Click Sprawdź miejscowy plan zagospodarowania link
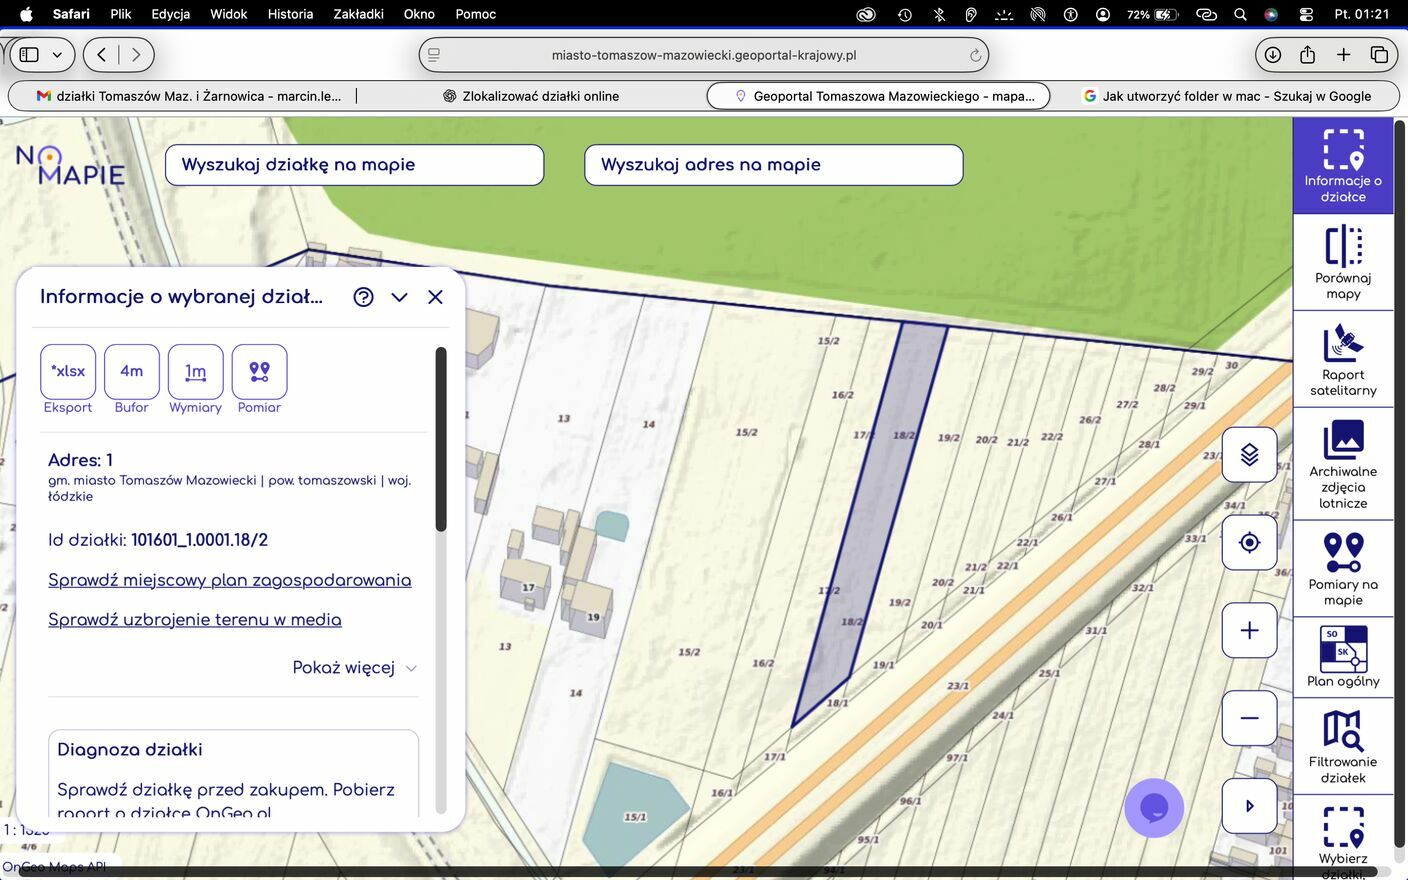1408x880 pixels. coord(229,580)
